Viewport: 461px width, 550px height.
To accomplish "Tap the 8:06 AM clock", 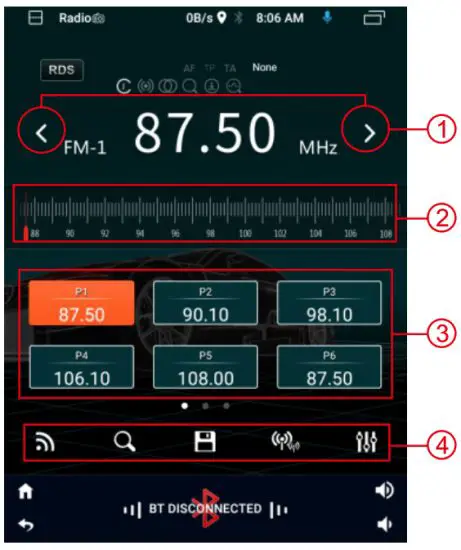I will tap(280, 18).
